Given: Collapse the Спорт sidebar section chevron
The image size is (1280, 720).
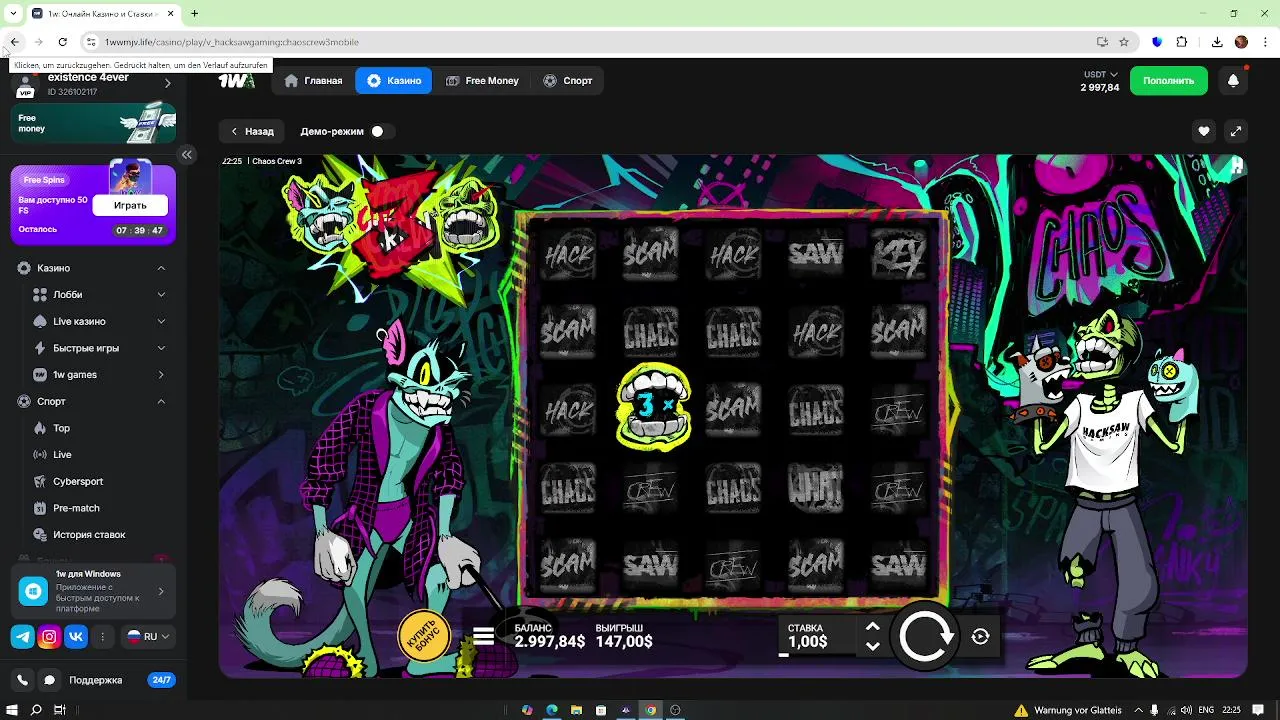Looking at the screenshot, I should 161,401.
